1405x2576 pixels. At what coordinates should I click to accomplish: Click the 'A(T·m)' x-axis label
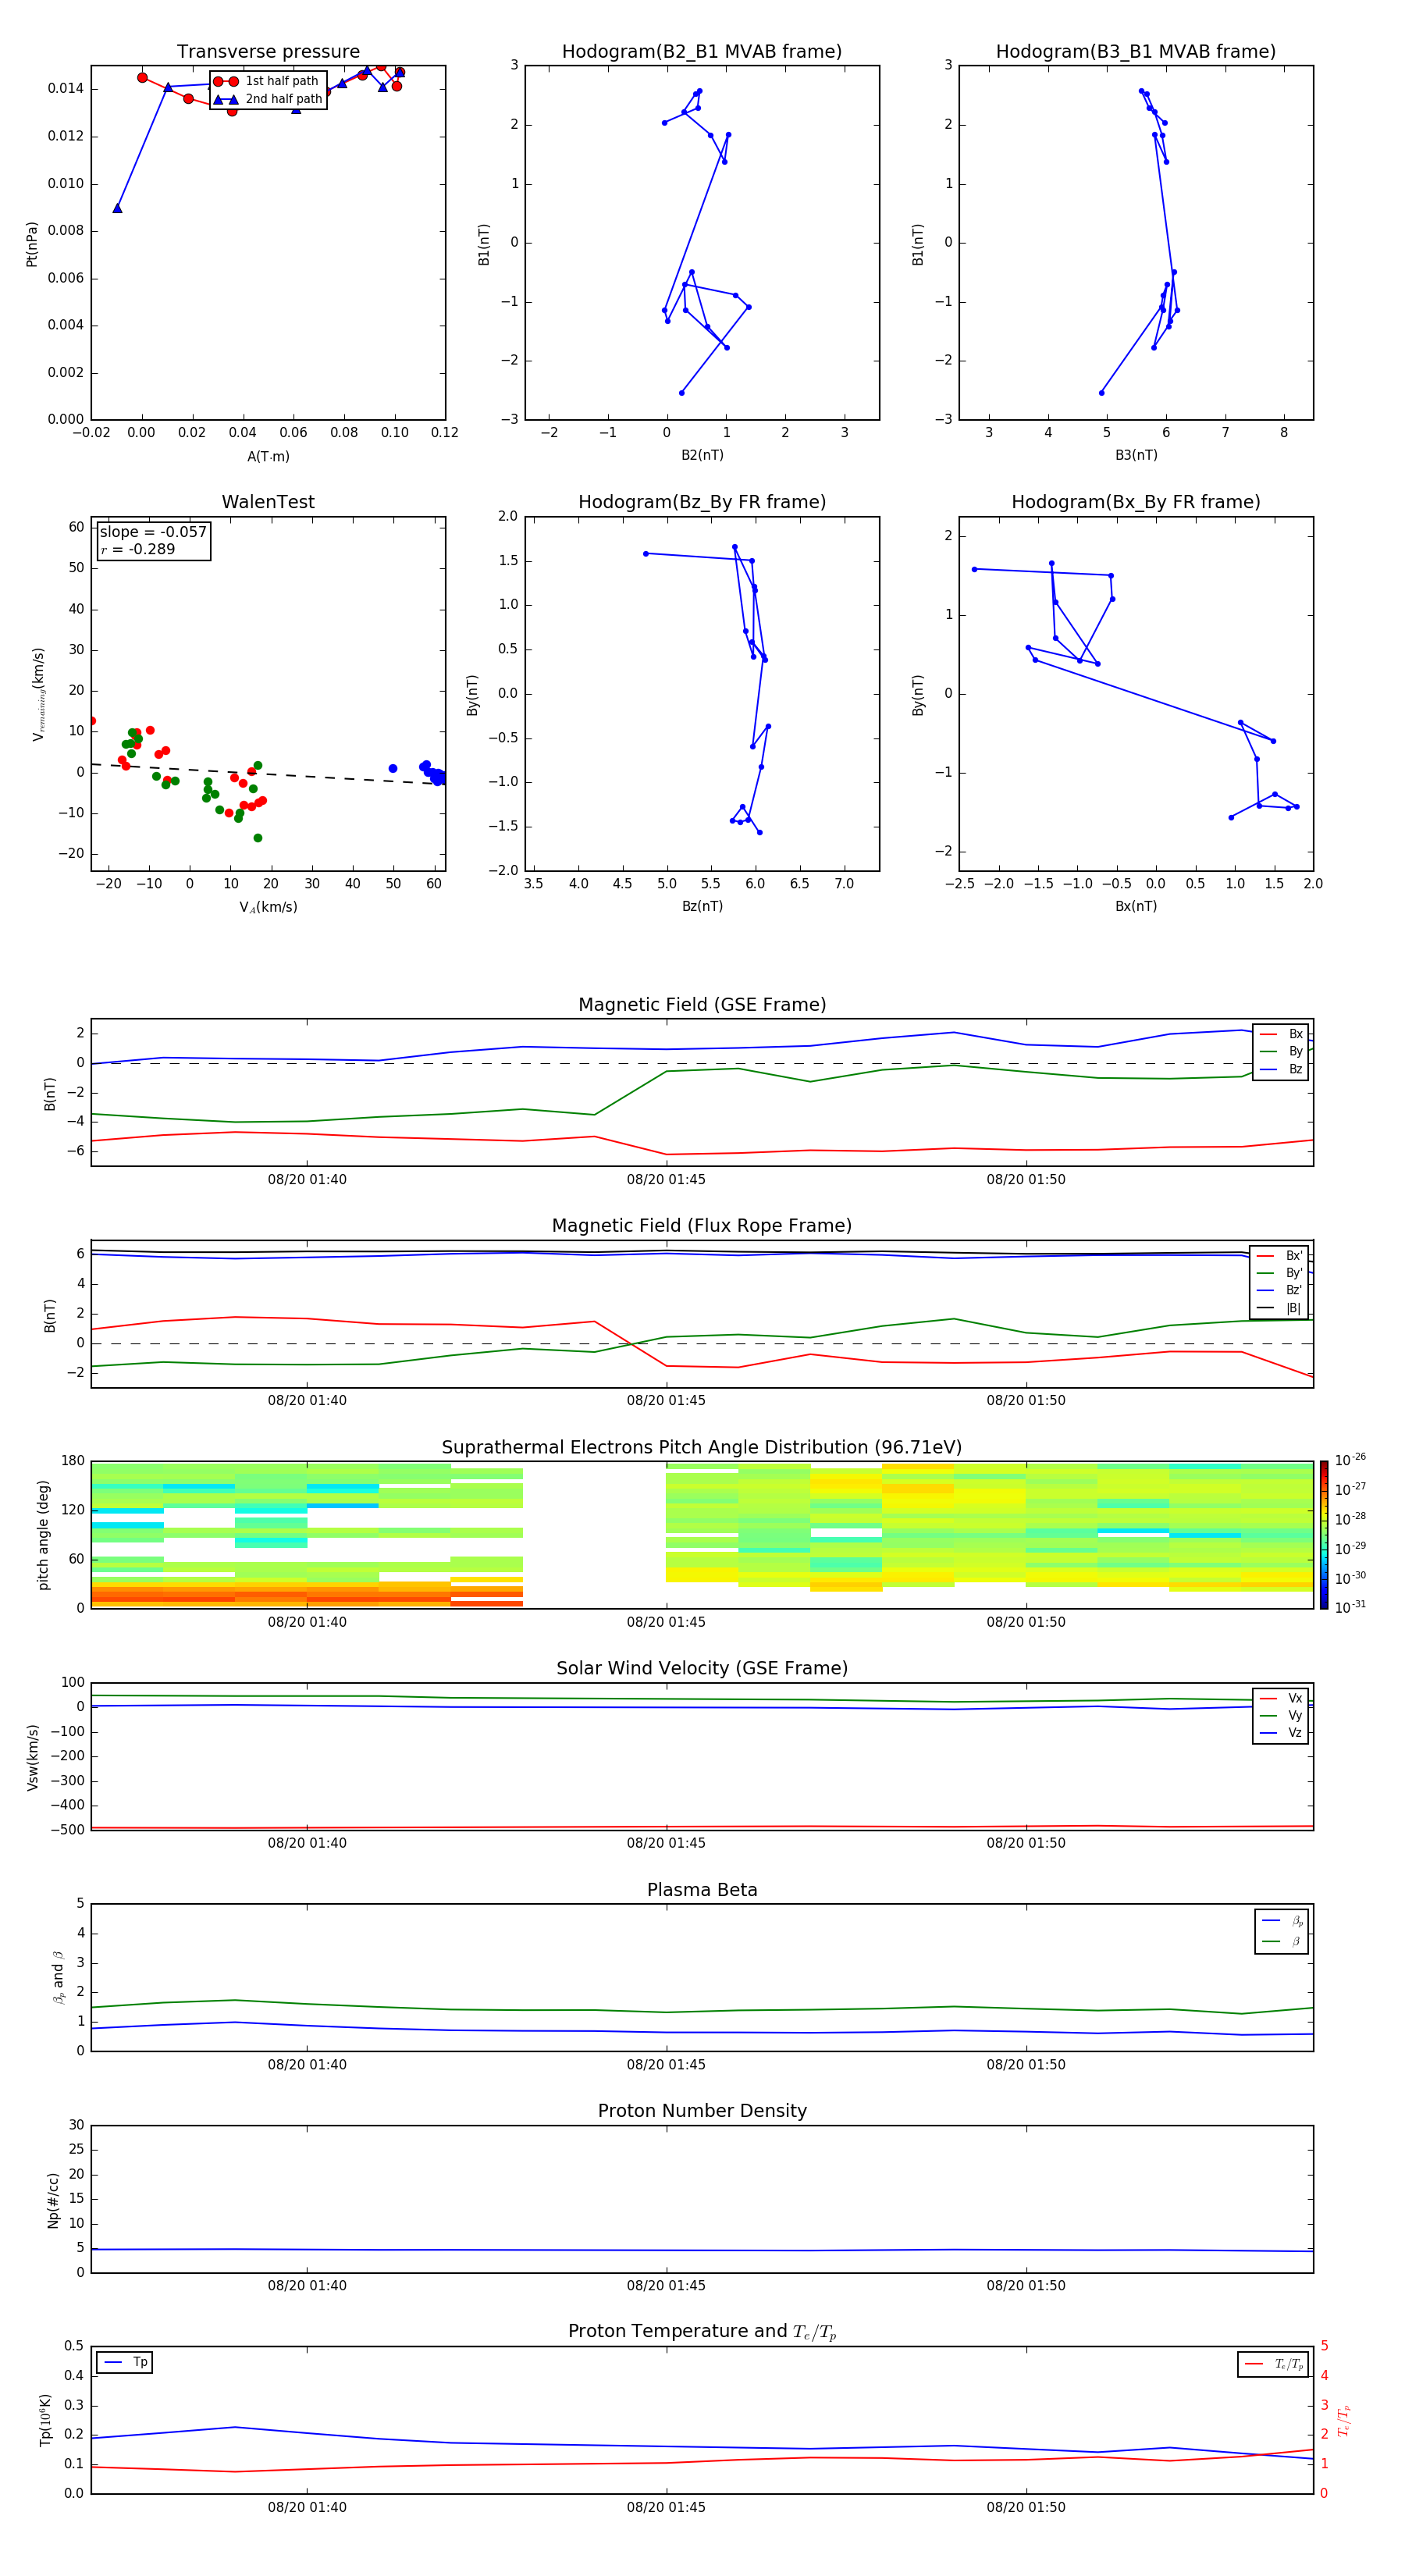(268, 457)
